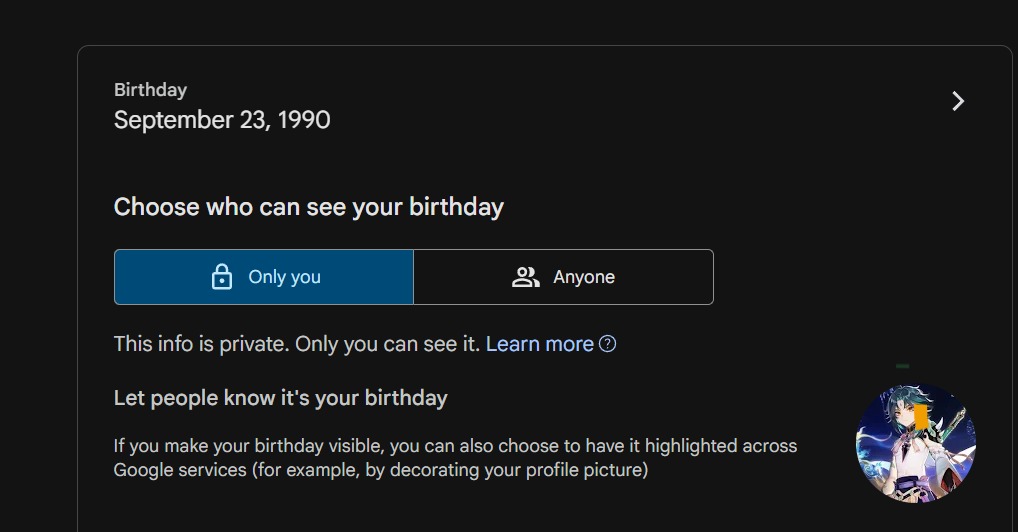Viewport: 1018px width, 532px height.
Task: Click the Birthday label
Action: click(x=150, y=90)
